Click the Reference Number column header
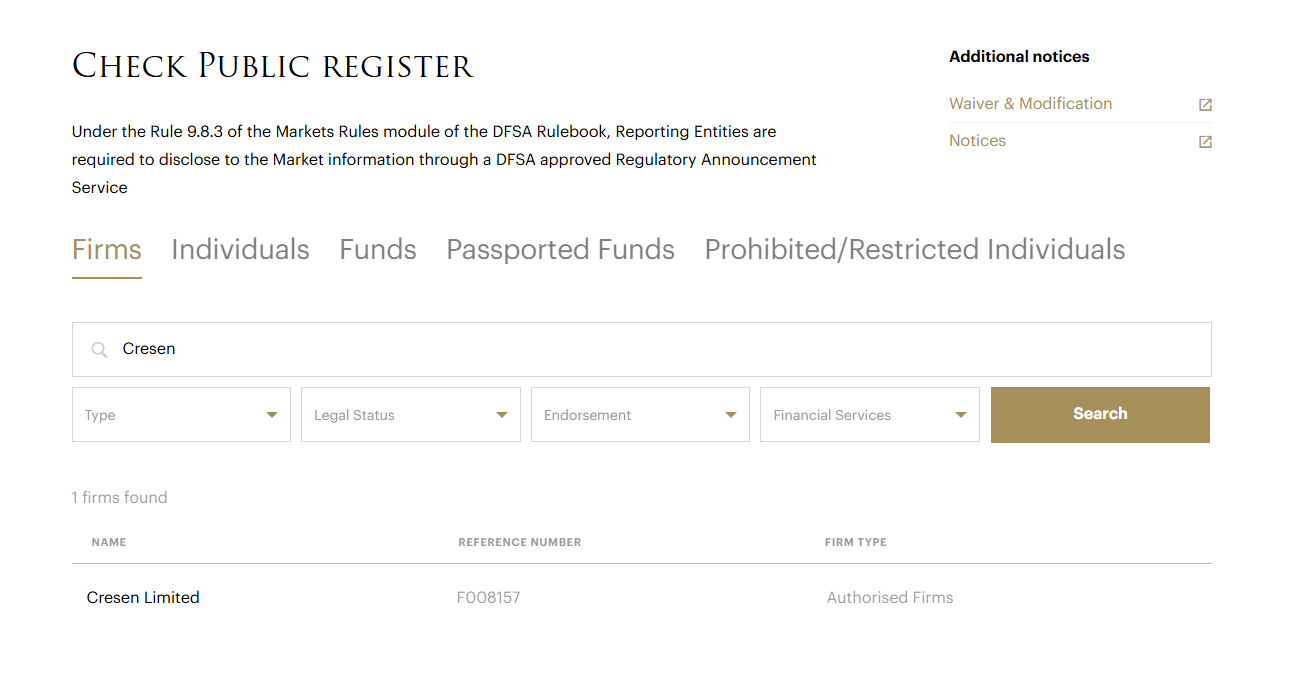The height and width of the screenshot is (677, 1313). 519,542
